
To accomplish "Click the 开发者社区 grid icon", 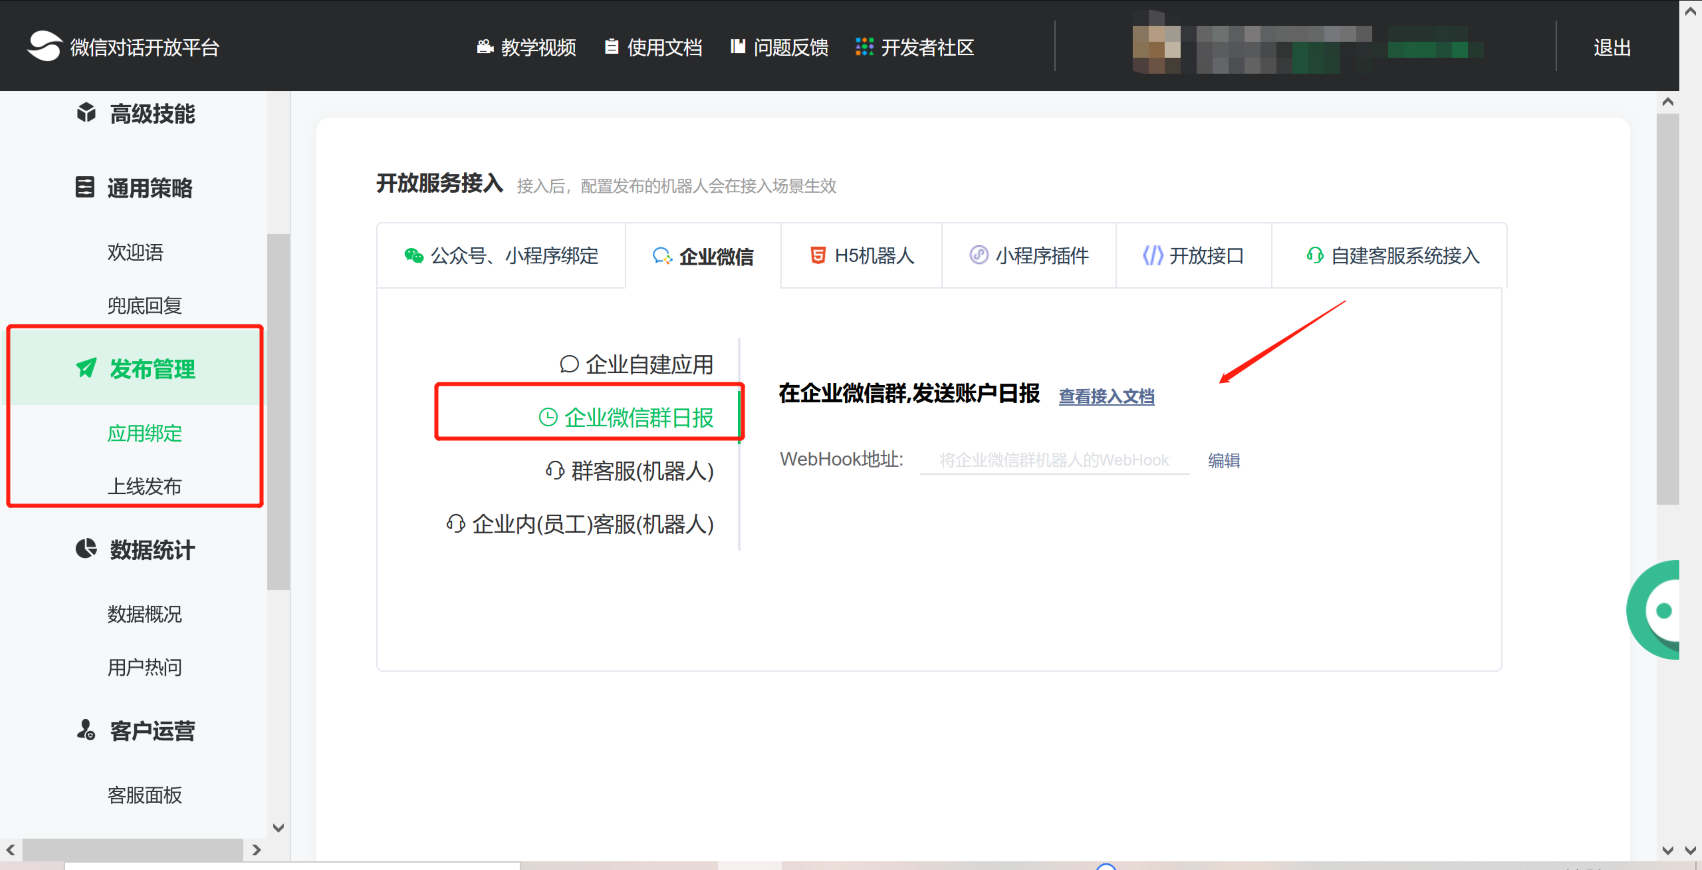I will pyautogui.click(x=865, y=47).
